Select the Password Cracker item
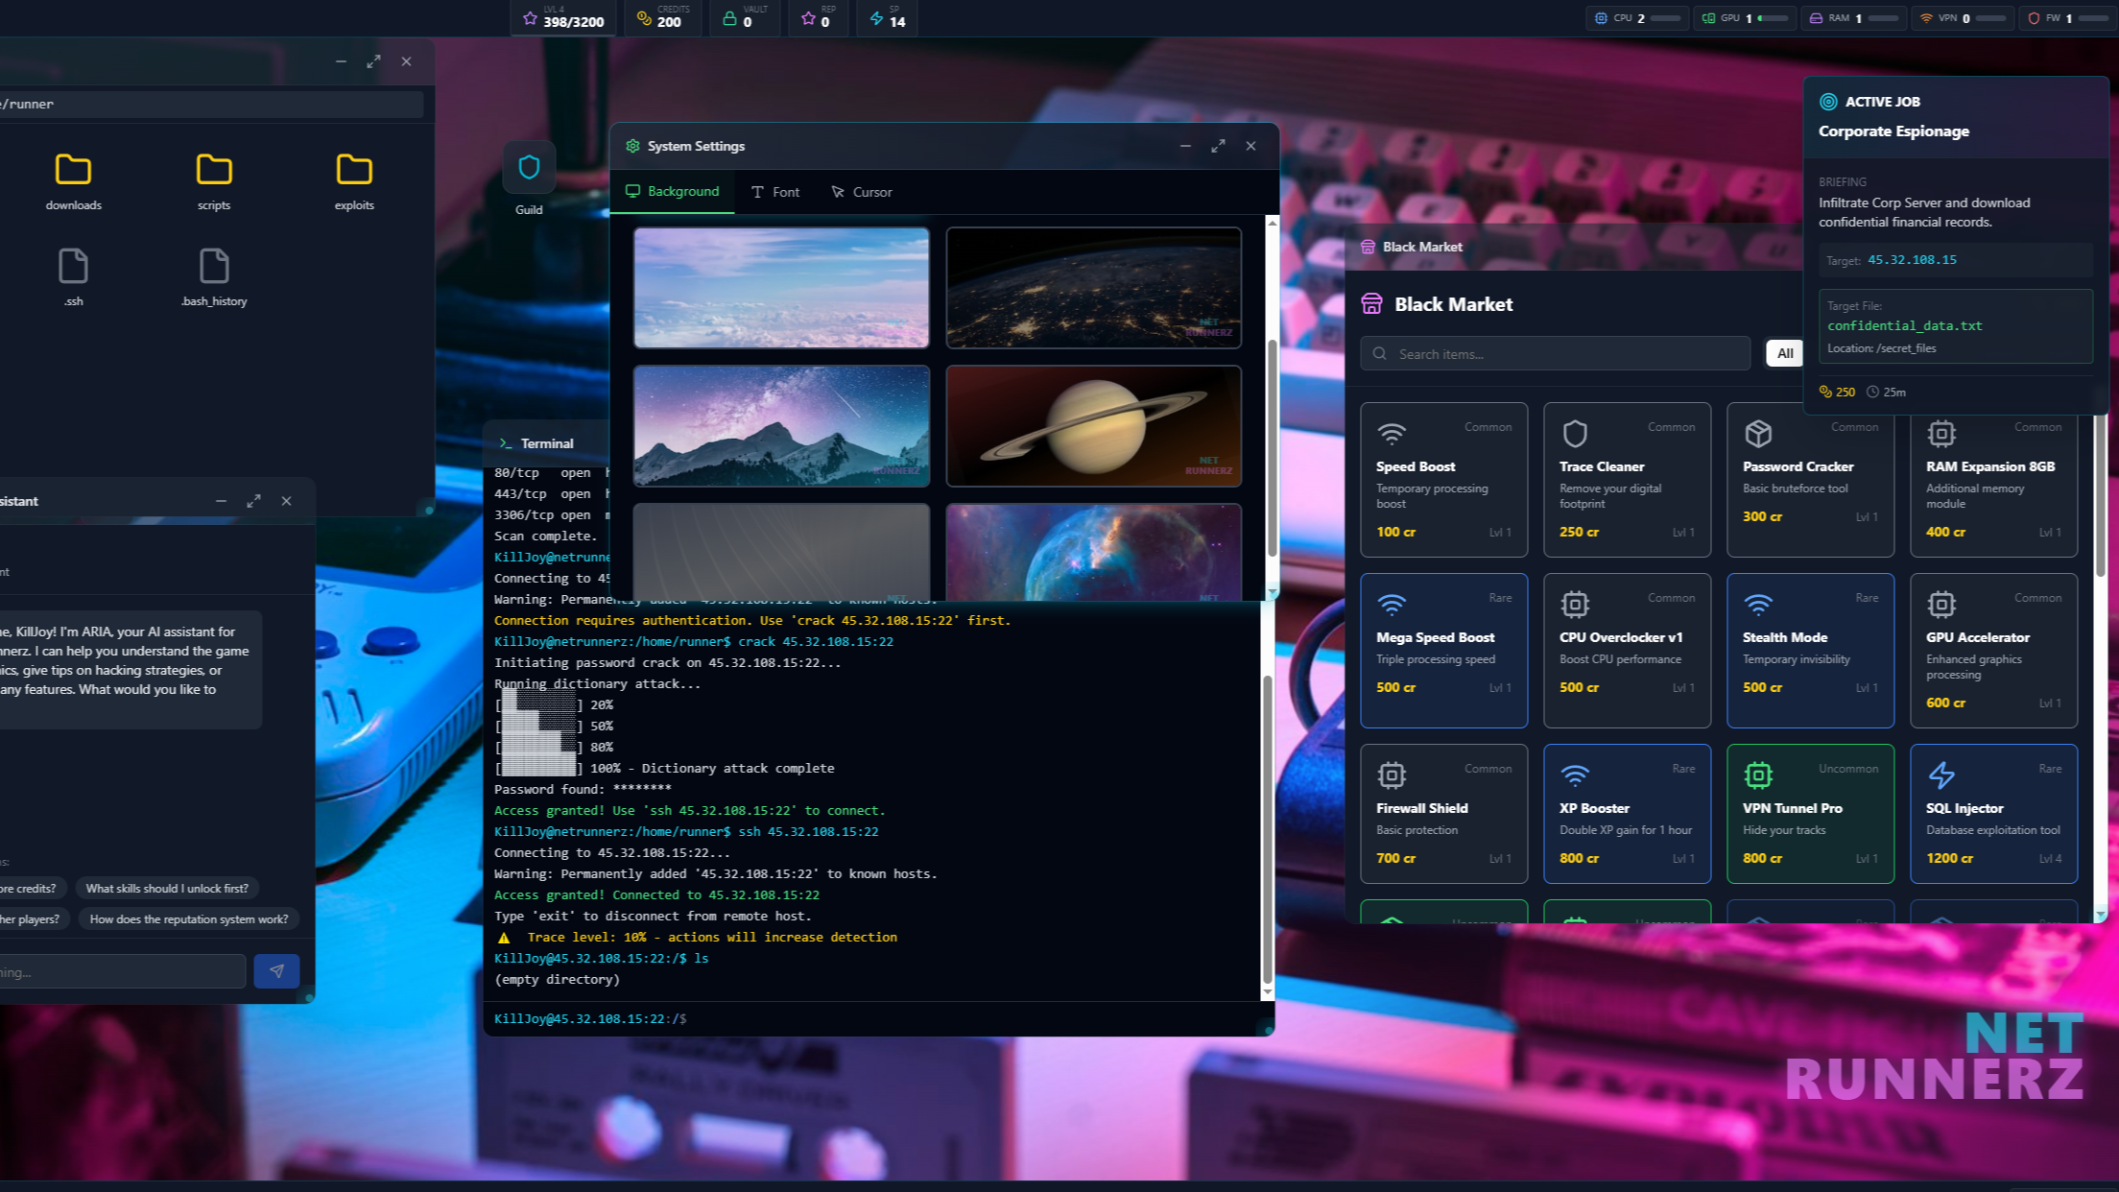This screenshot has height=1192, width=2119. [x=1809, y=479]
